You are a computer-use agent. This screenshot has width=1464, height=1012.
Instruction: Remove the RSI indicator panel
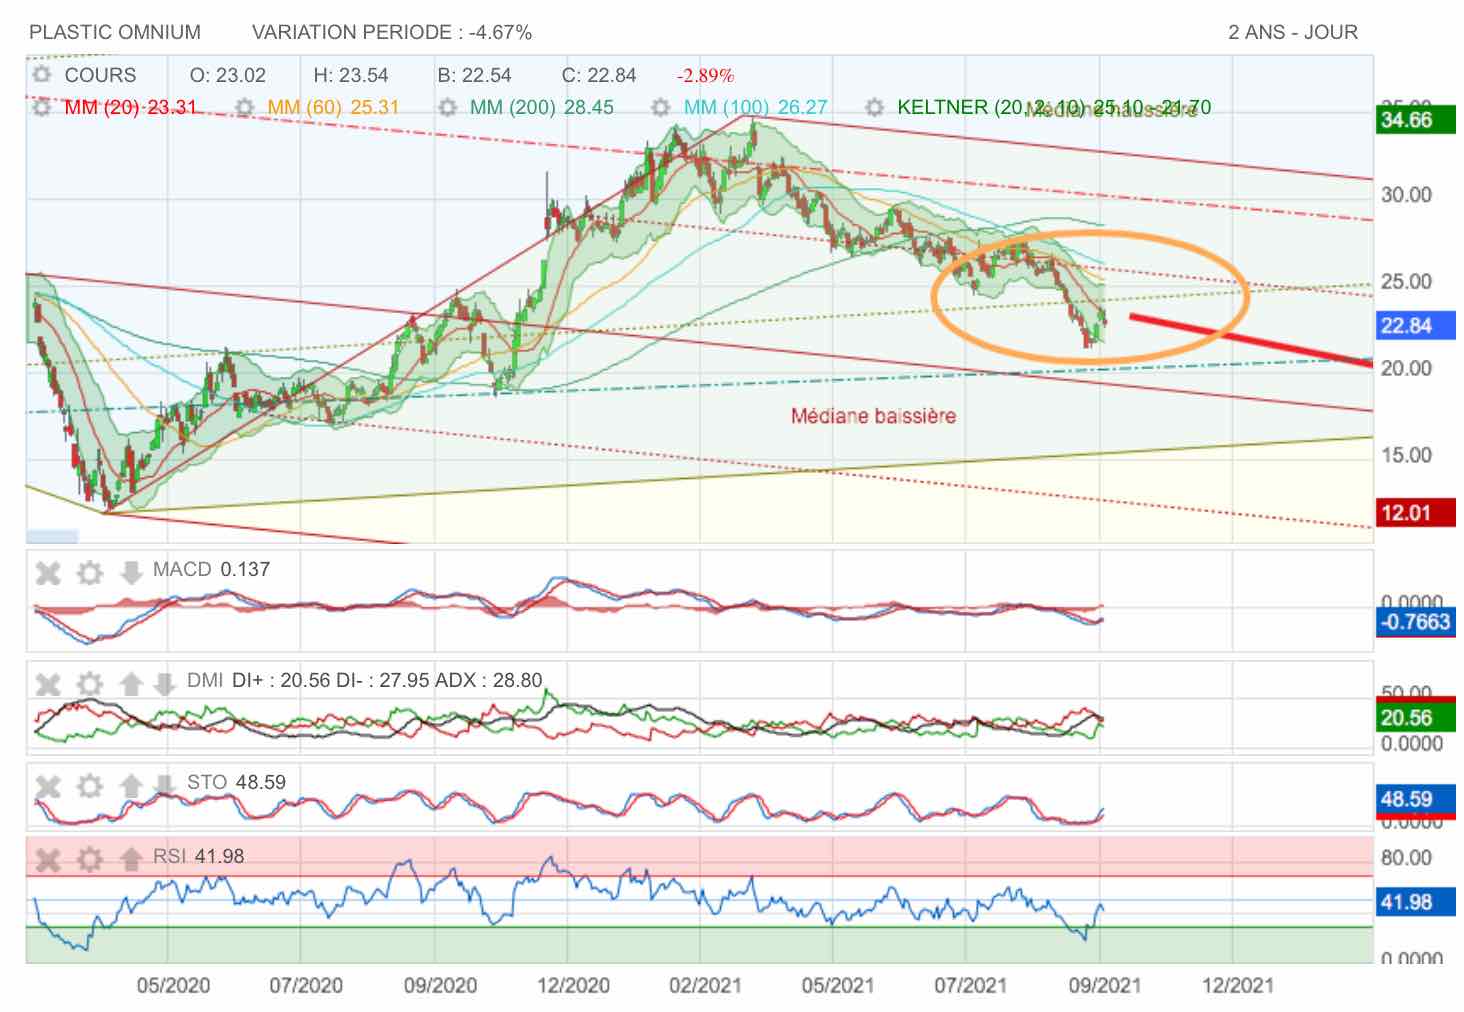tap(48, 858)
